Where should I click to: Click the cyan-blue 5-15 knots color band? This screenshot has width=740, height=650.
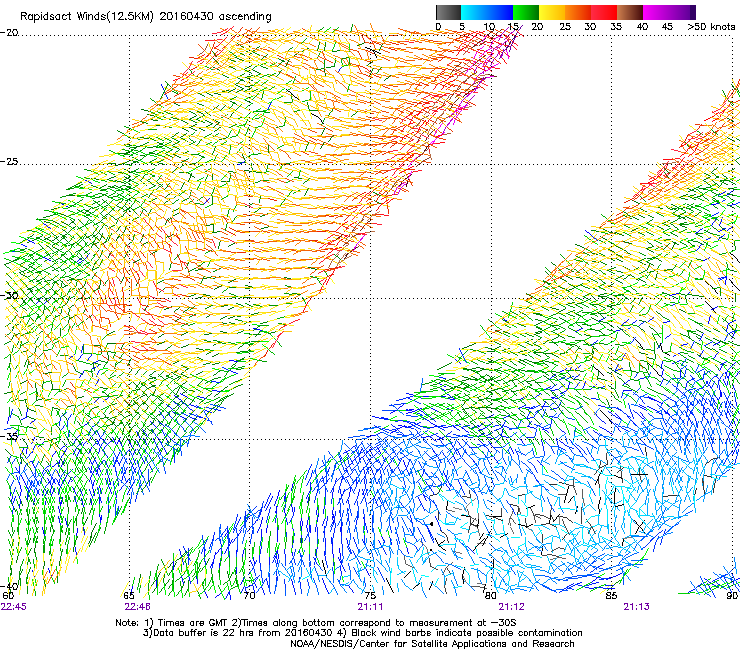point(487,12)
